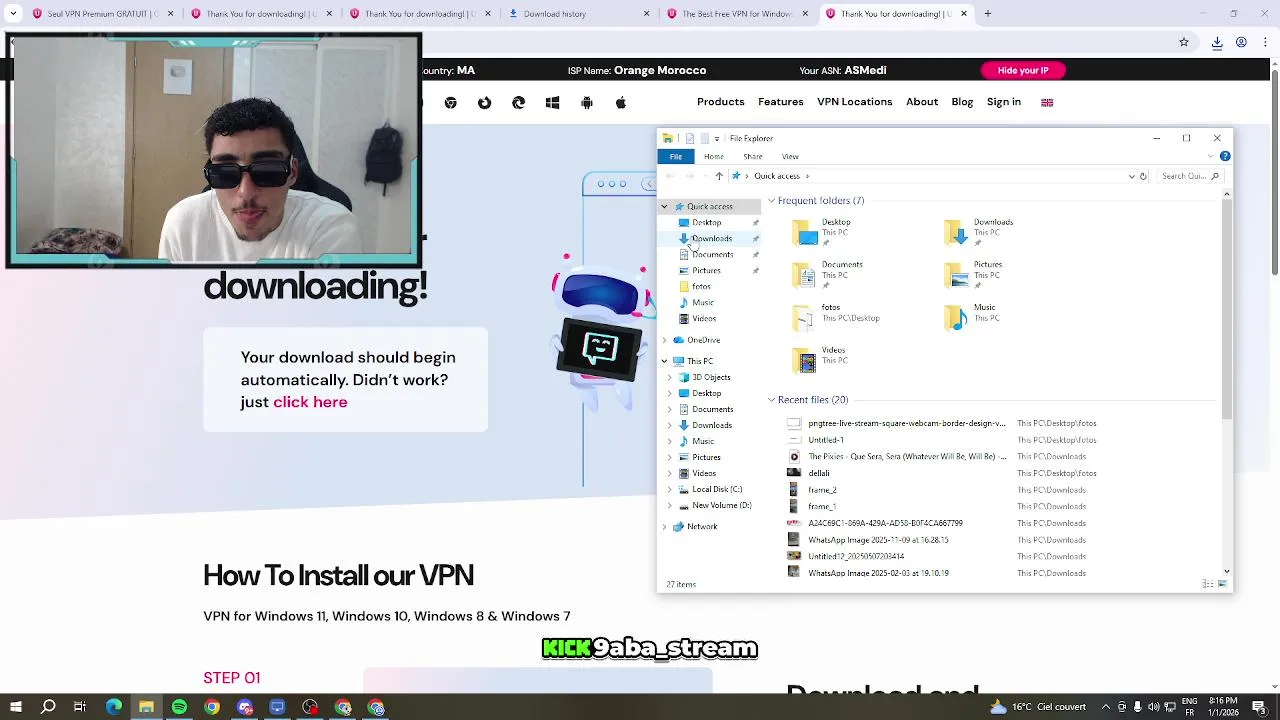Switch to The Best Free VPN for Windows tab
Image resolution: width=1280 pixels, height=720 pixels.
pos(738,14)
